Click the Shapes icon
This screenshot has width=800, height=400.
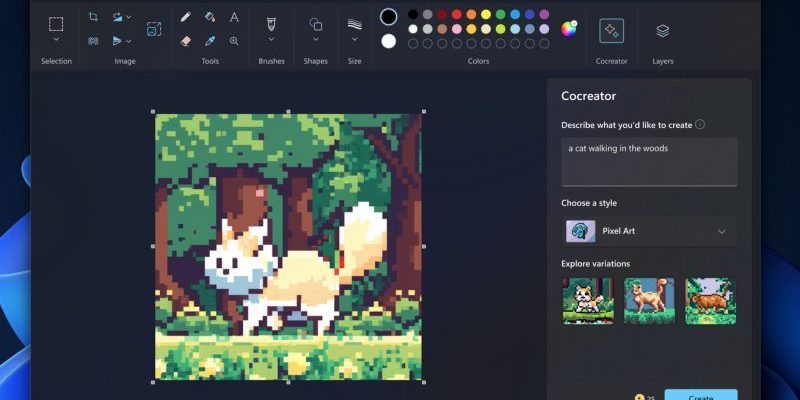pos(316,23)
